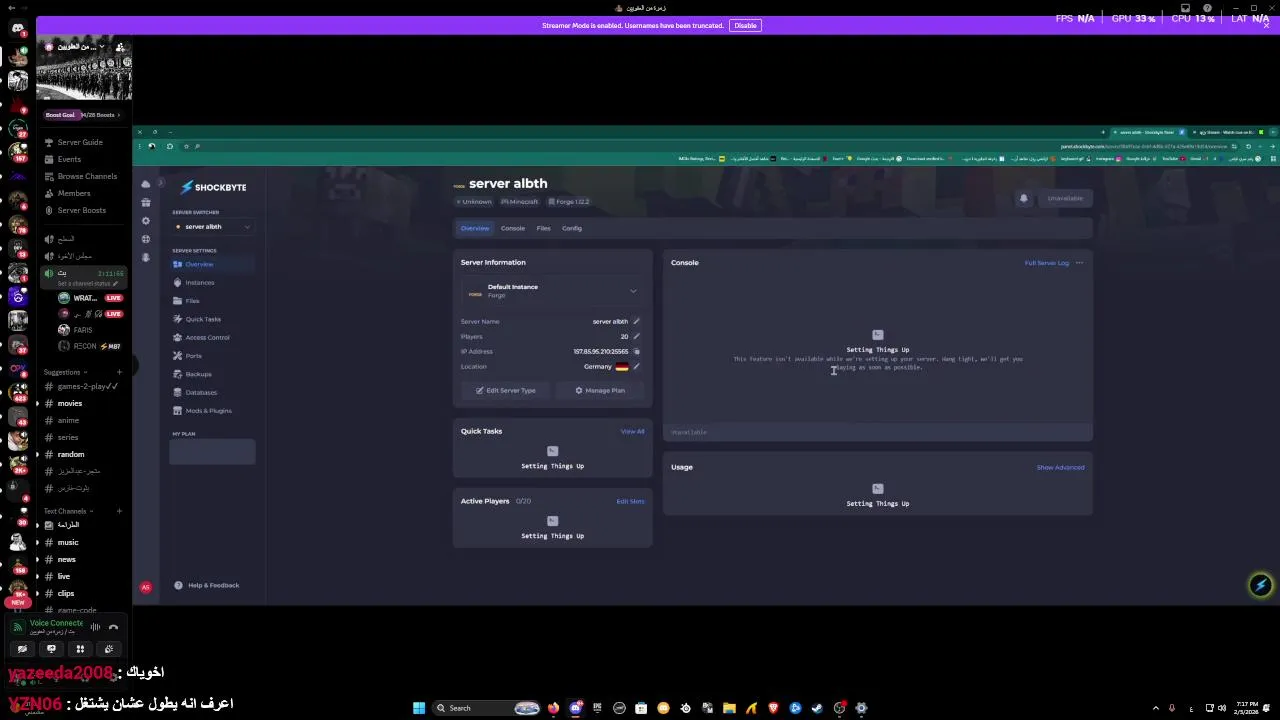Open the AS user avatar
Screen dimensions: 1280x720
click(146, 587)
